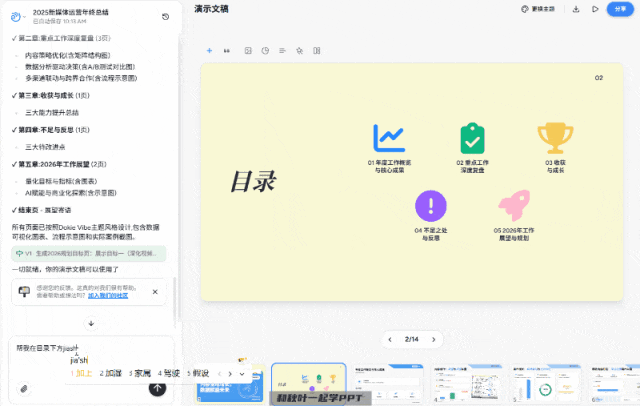This screenshot has height=406, width=640.
Task: Download the presentation with the download icon
Action: coord(576,9)
